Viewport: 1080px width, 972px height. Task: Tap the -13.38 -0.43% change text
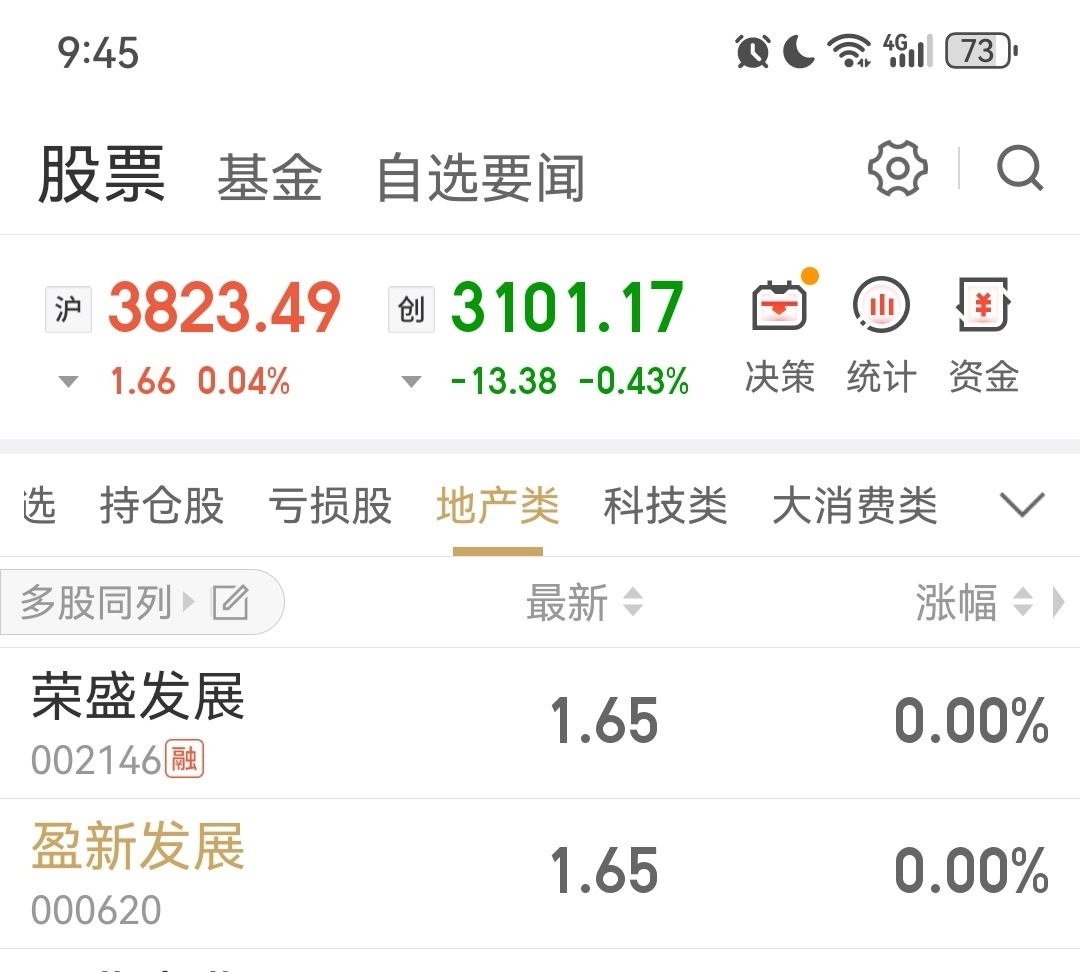(570, 381)
